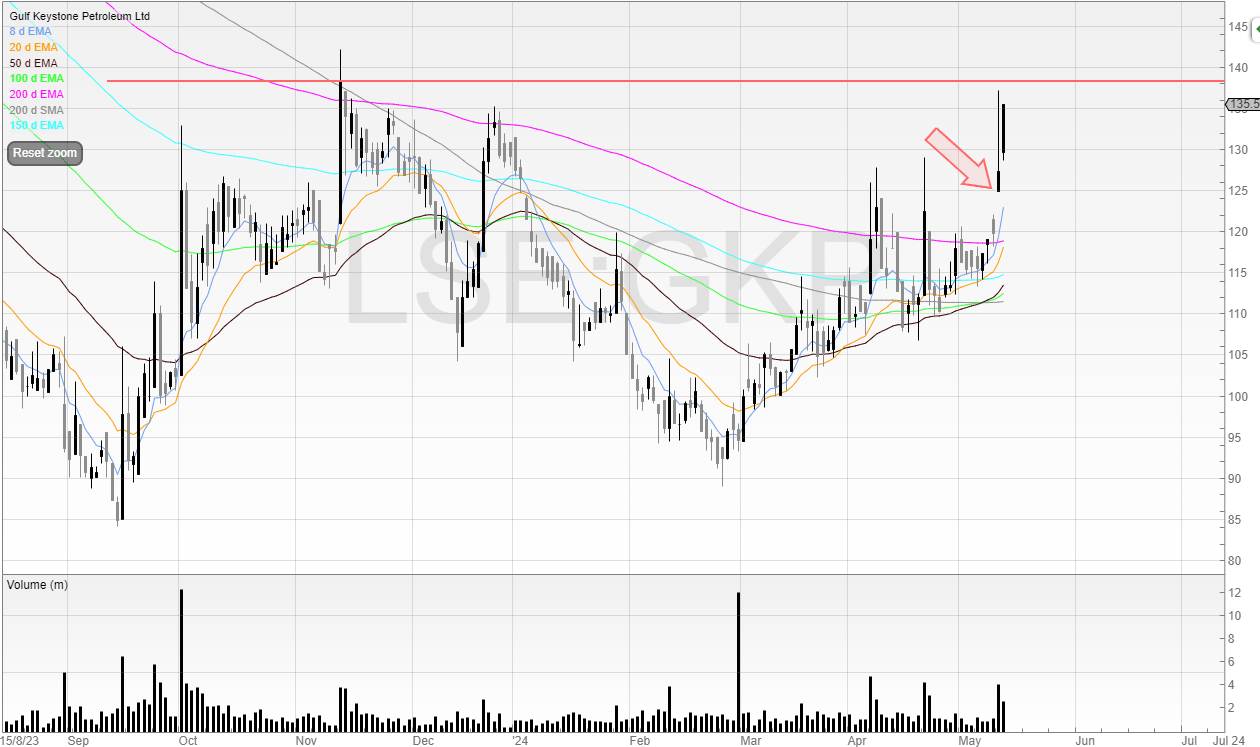Click the 135.5 current price label
The height and width of the screenshot is (747, 1260).
click(x=1242, y=104)
